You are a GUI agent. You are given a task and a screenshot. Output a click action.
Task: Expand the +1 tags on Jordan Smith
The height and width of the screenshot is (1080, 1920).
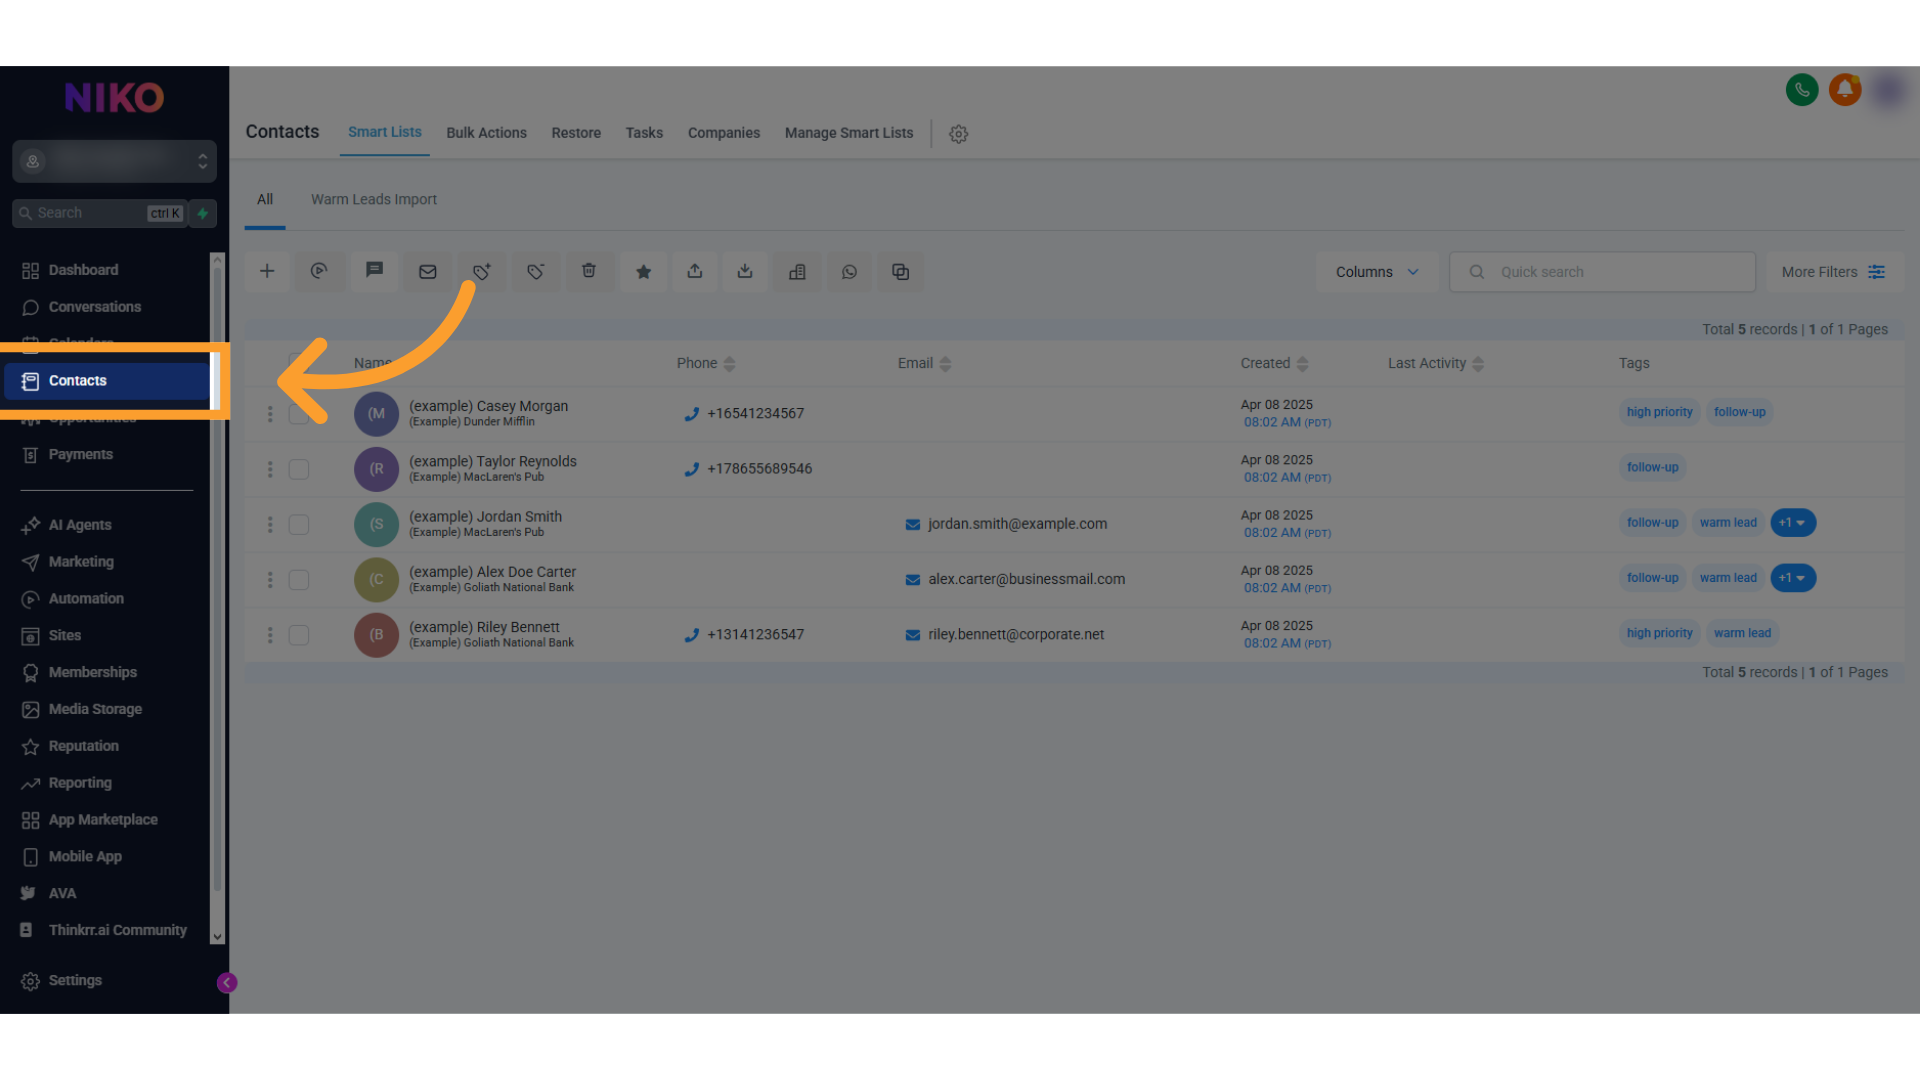[1793, 523]
